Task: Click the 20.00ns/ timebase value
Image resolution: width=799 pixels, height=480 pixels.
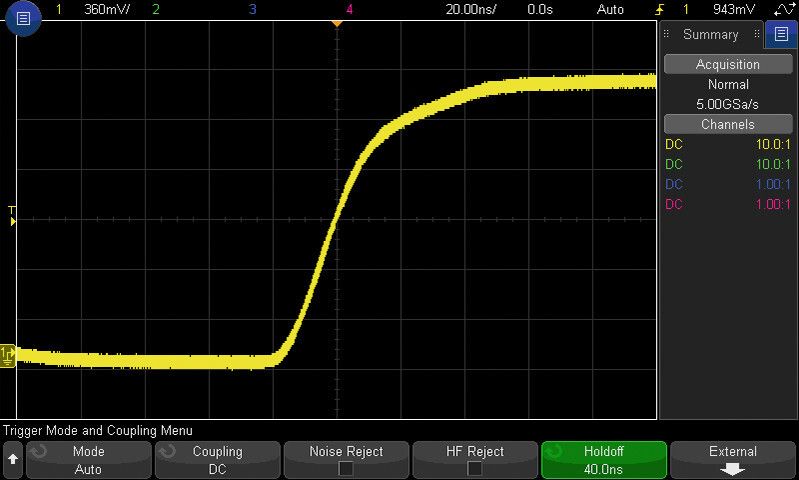Action: (x=471, y=9)
